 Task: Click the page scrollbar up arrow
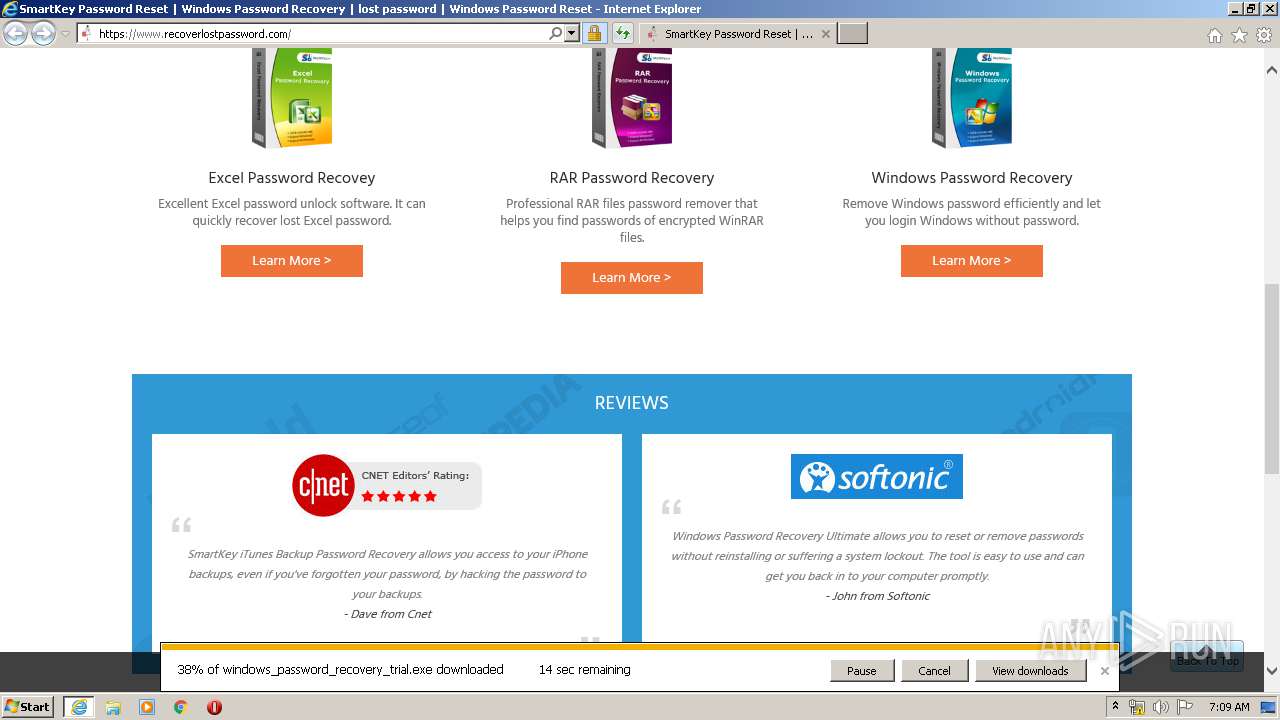(1272, 70)
